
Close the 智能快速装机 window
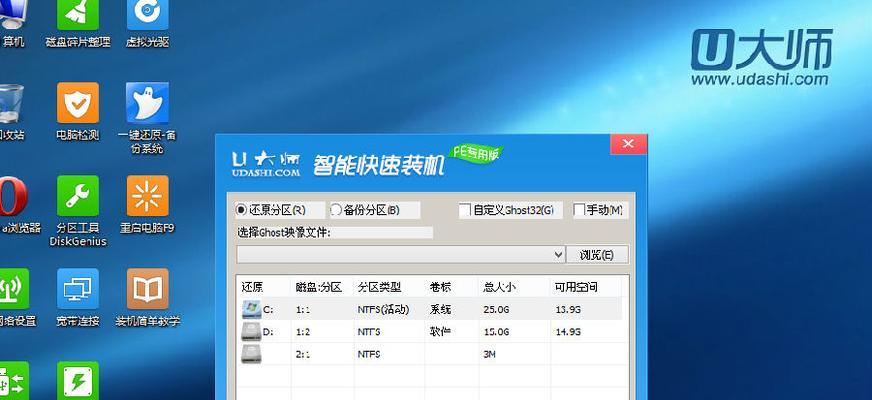click(x=628, y=144)
